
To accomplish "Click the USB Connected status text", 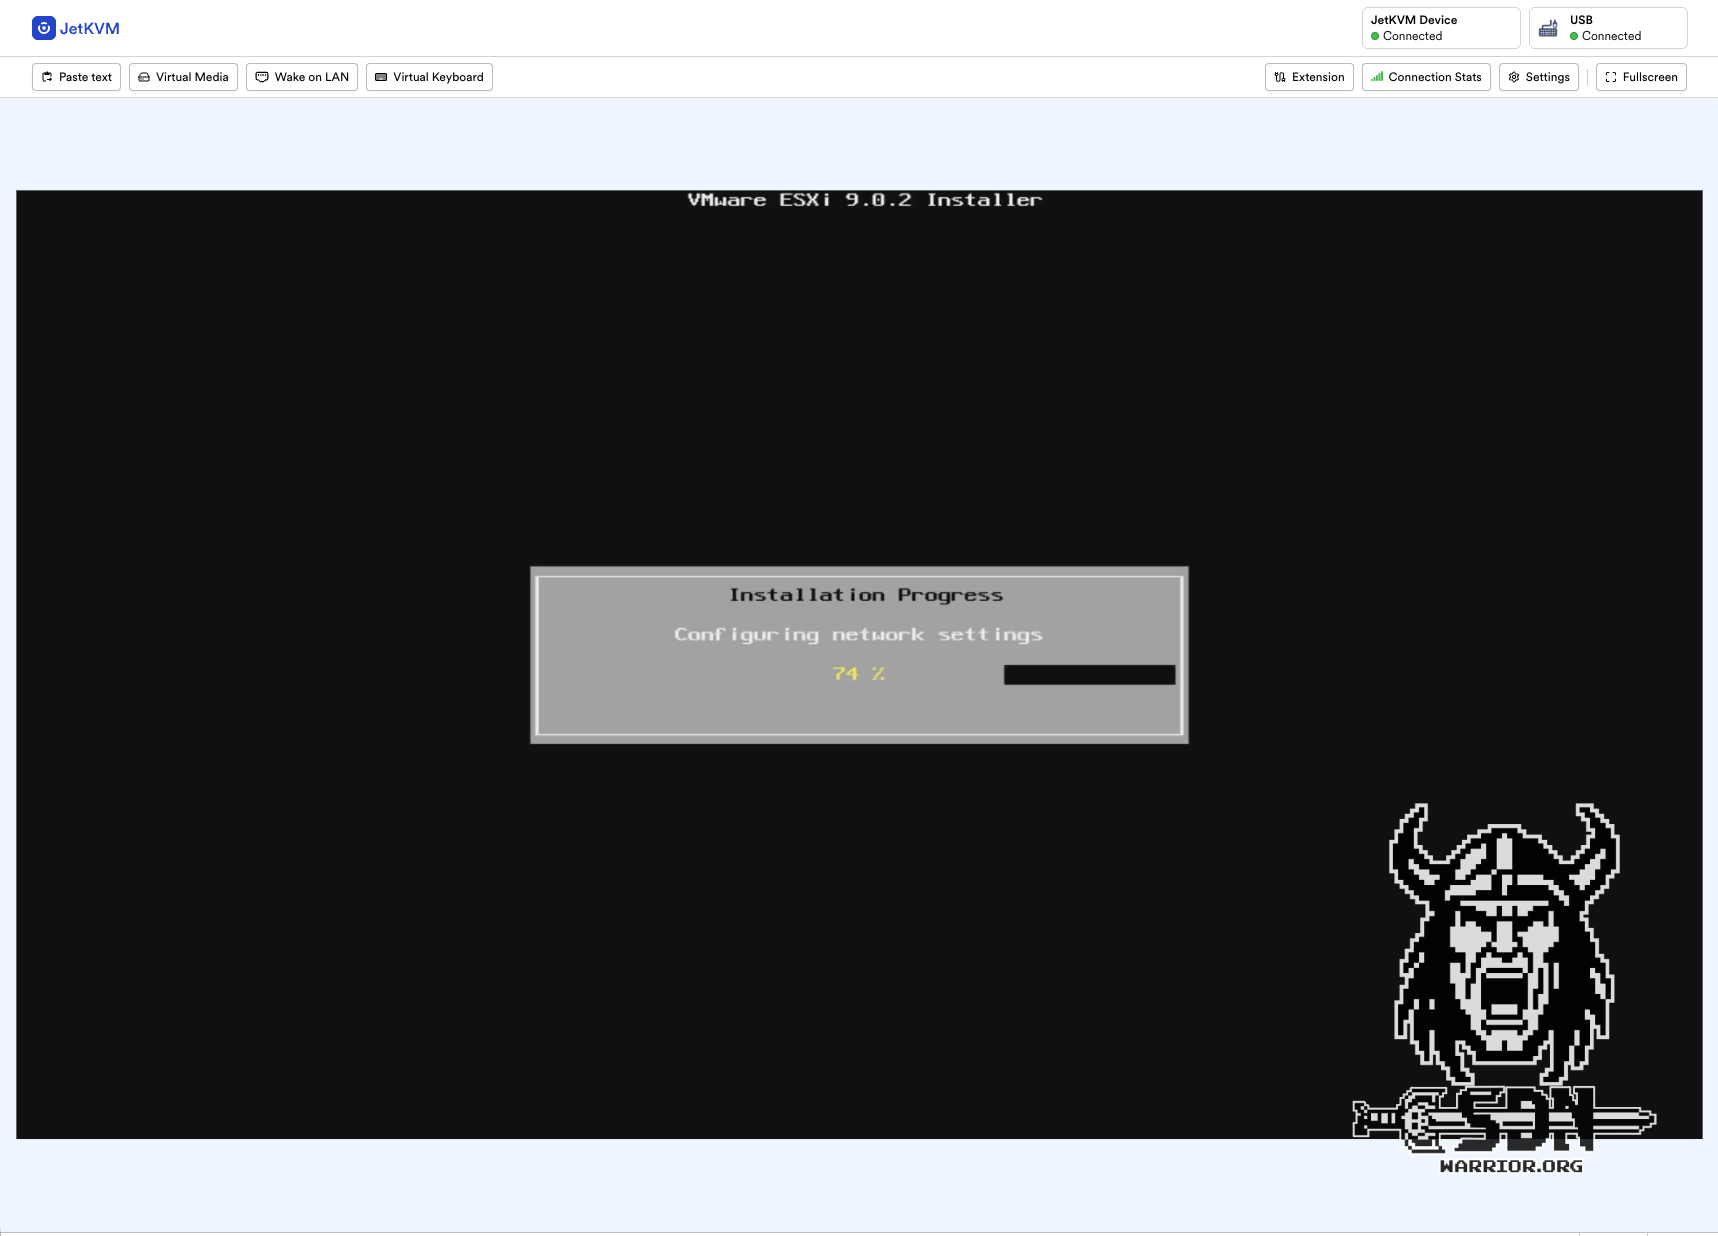I will 1611,36.
